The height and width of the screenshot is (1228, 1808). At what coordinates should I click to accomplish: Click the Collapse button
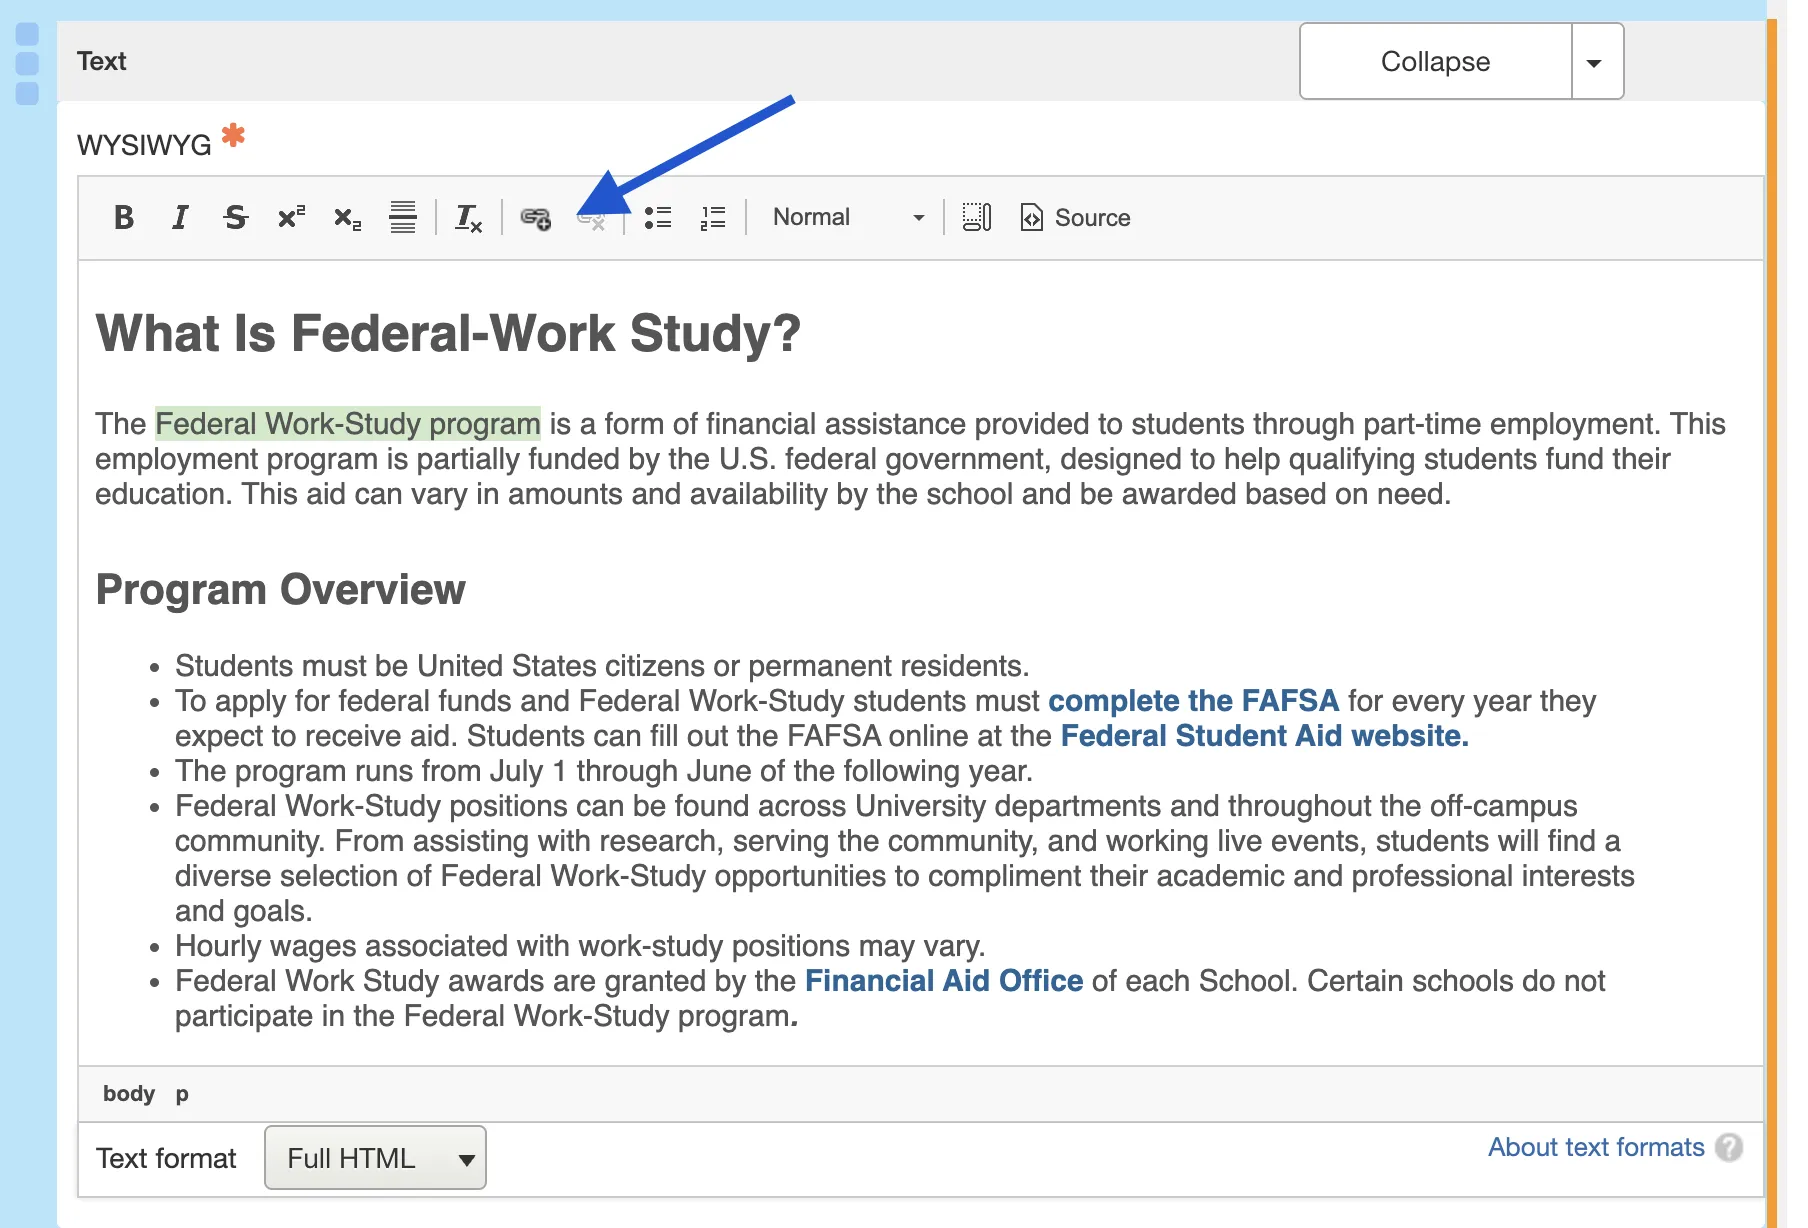1435,61
